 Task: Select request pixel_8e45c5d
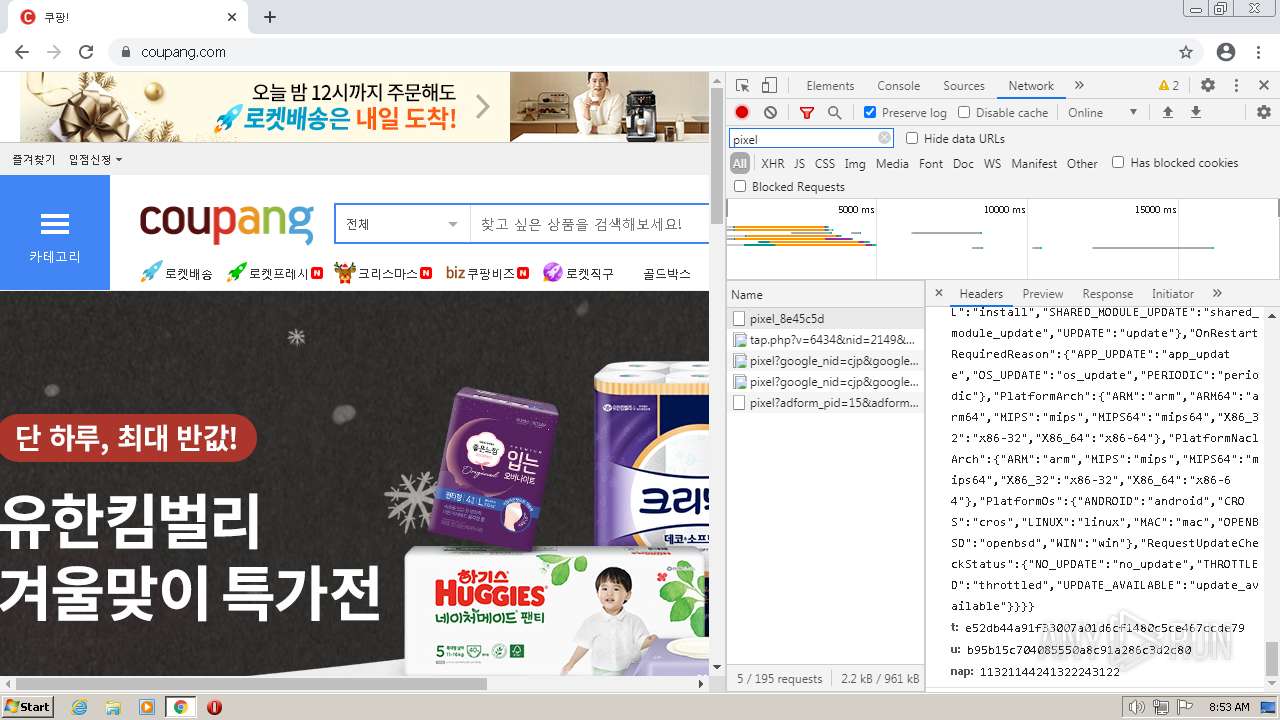825,319
